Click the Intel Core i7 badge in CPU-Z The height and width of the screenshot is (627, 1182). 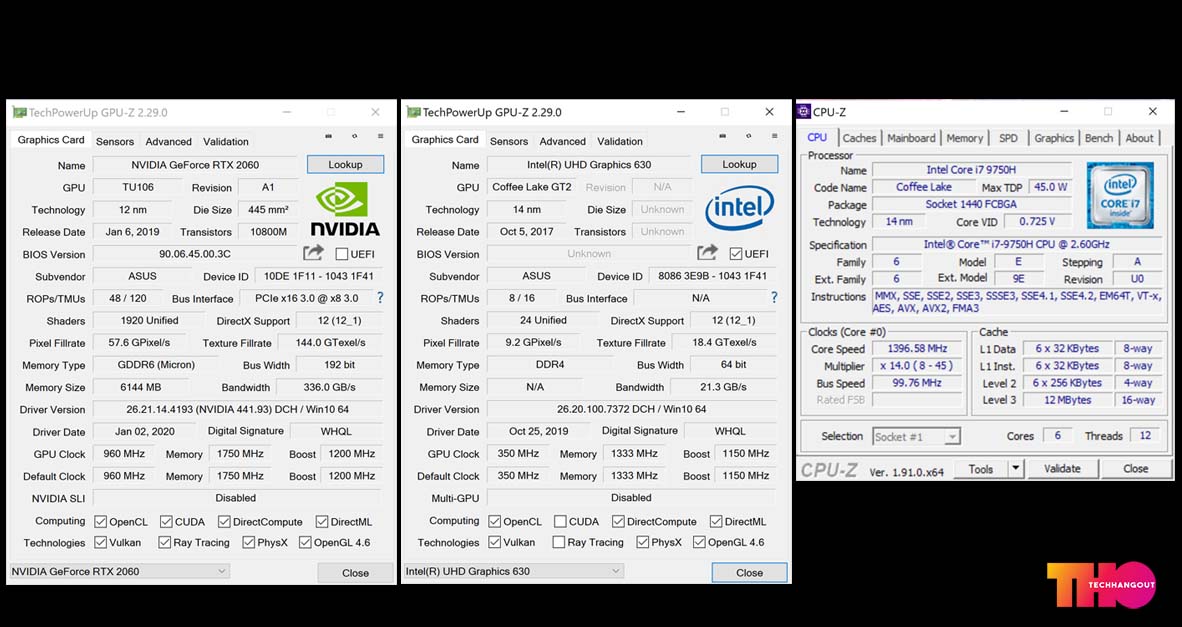coord(1119,194)
